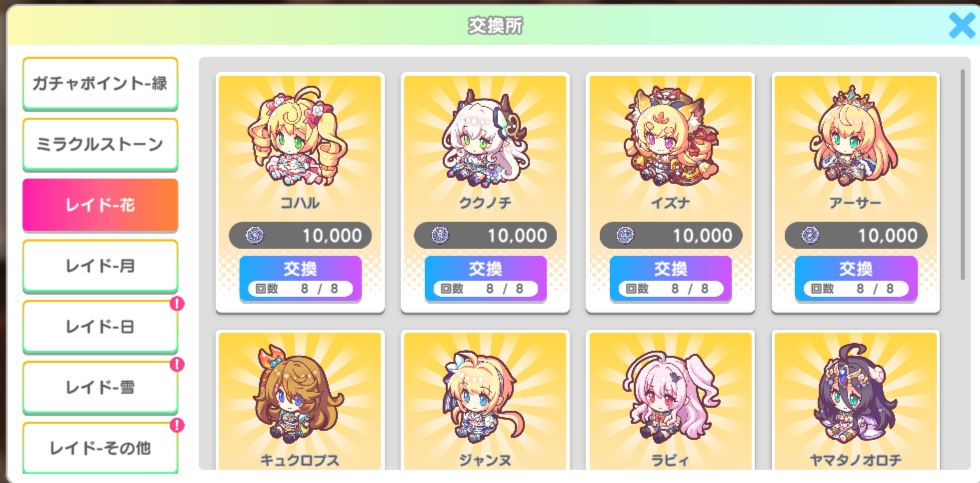The height and width of the screenshot is (483, 980).
Task: Close the 交換所 window
Action: (961, 26)
